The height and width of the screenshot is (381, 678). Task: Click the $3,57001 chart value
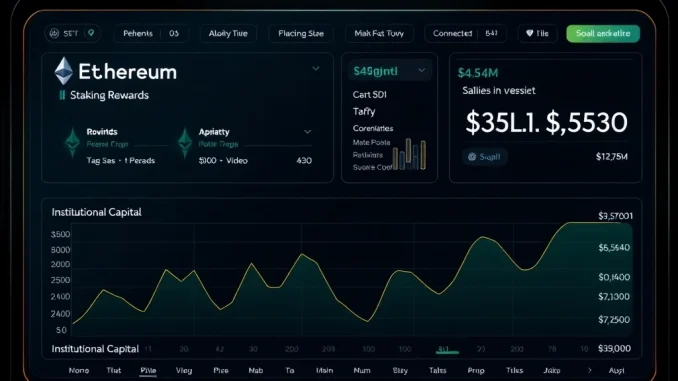click(x=615, y=215)
